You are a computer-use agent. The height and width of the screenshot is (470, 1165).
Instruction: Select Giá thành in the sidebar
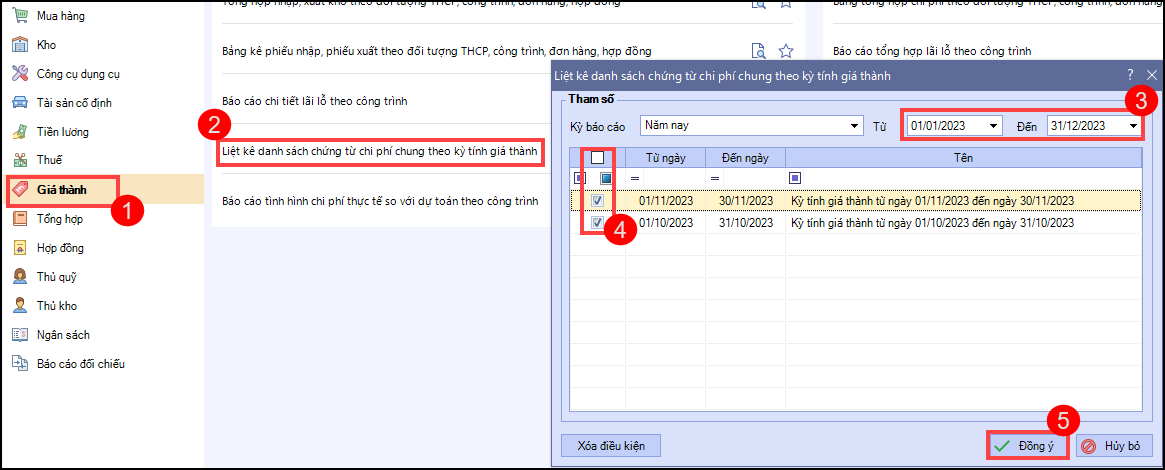[60, 189]
